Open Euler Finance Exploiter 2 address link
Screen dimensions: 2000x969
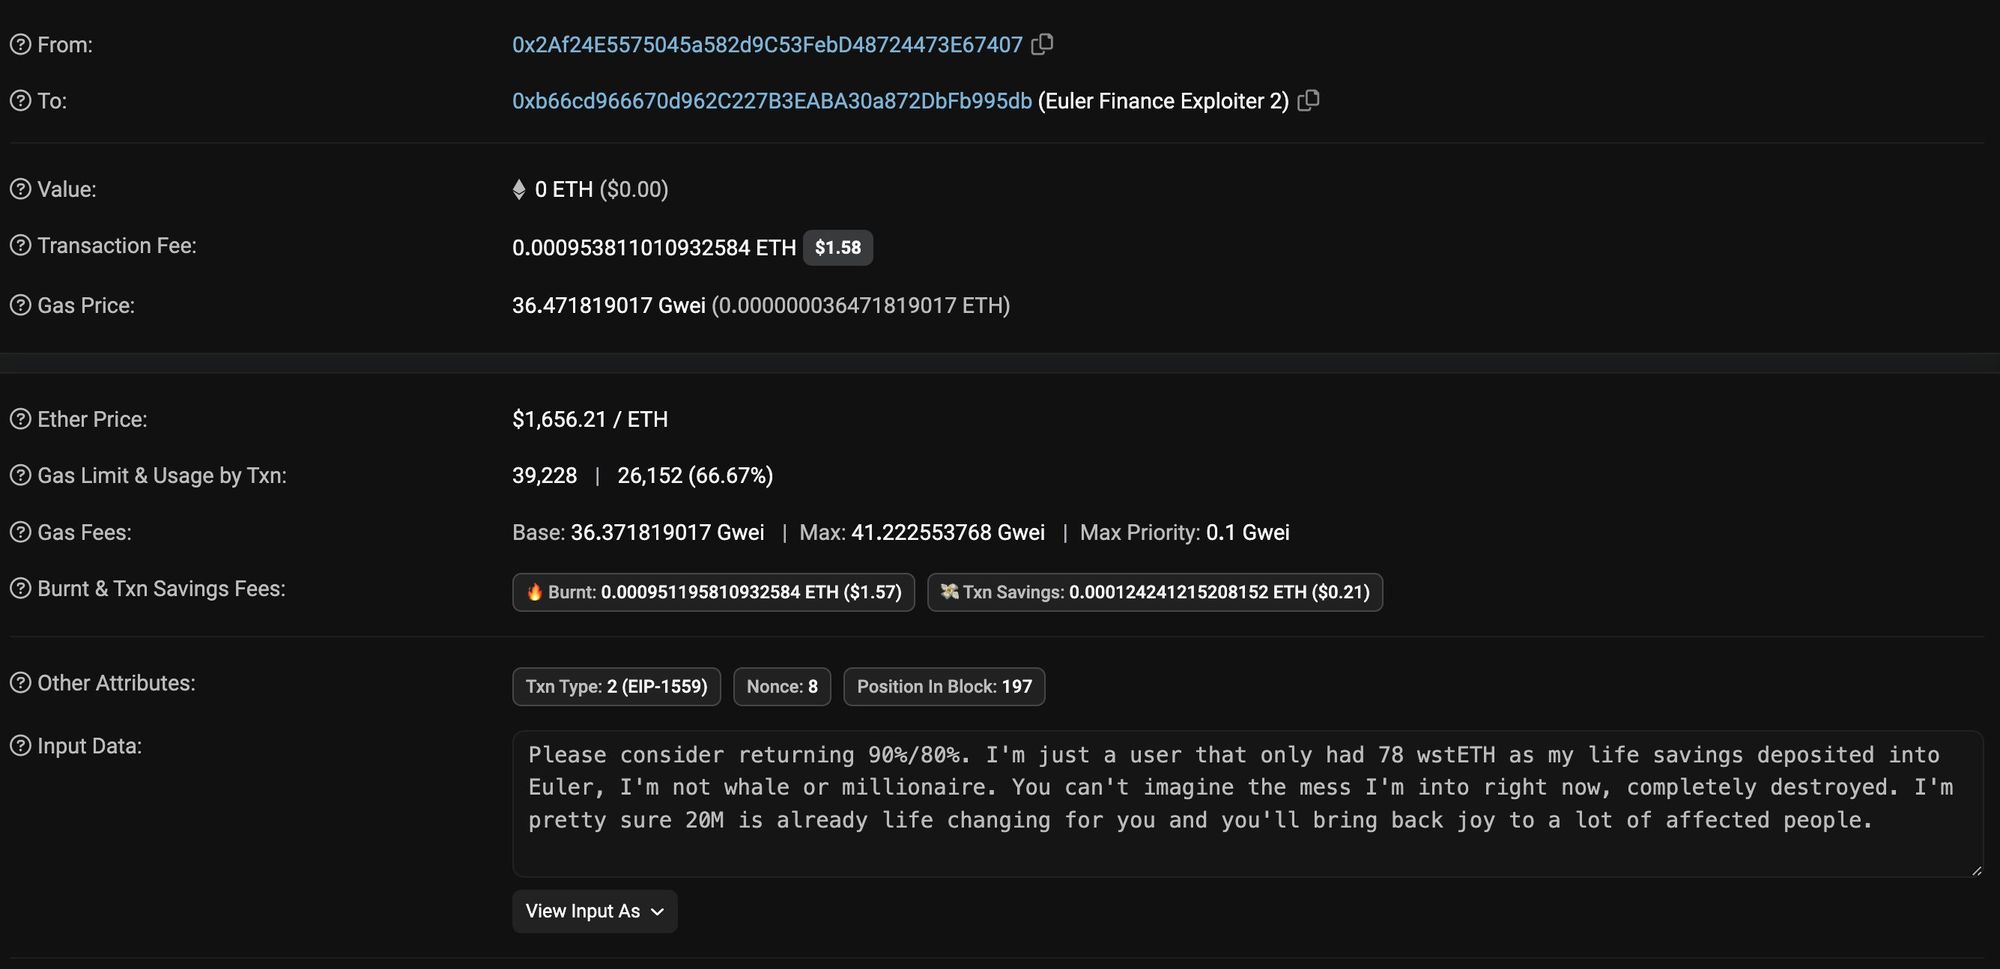[772, 101]
